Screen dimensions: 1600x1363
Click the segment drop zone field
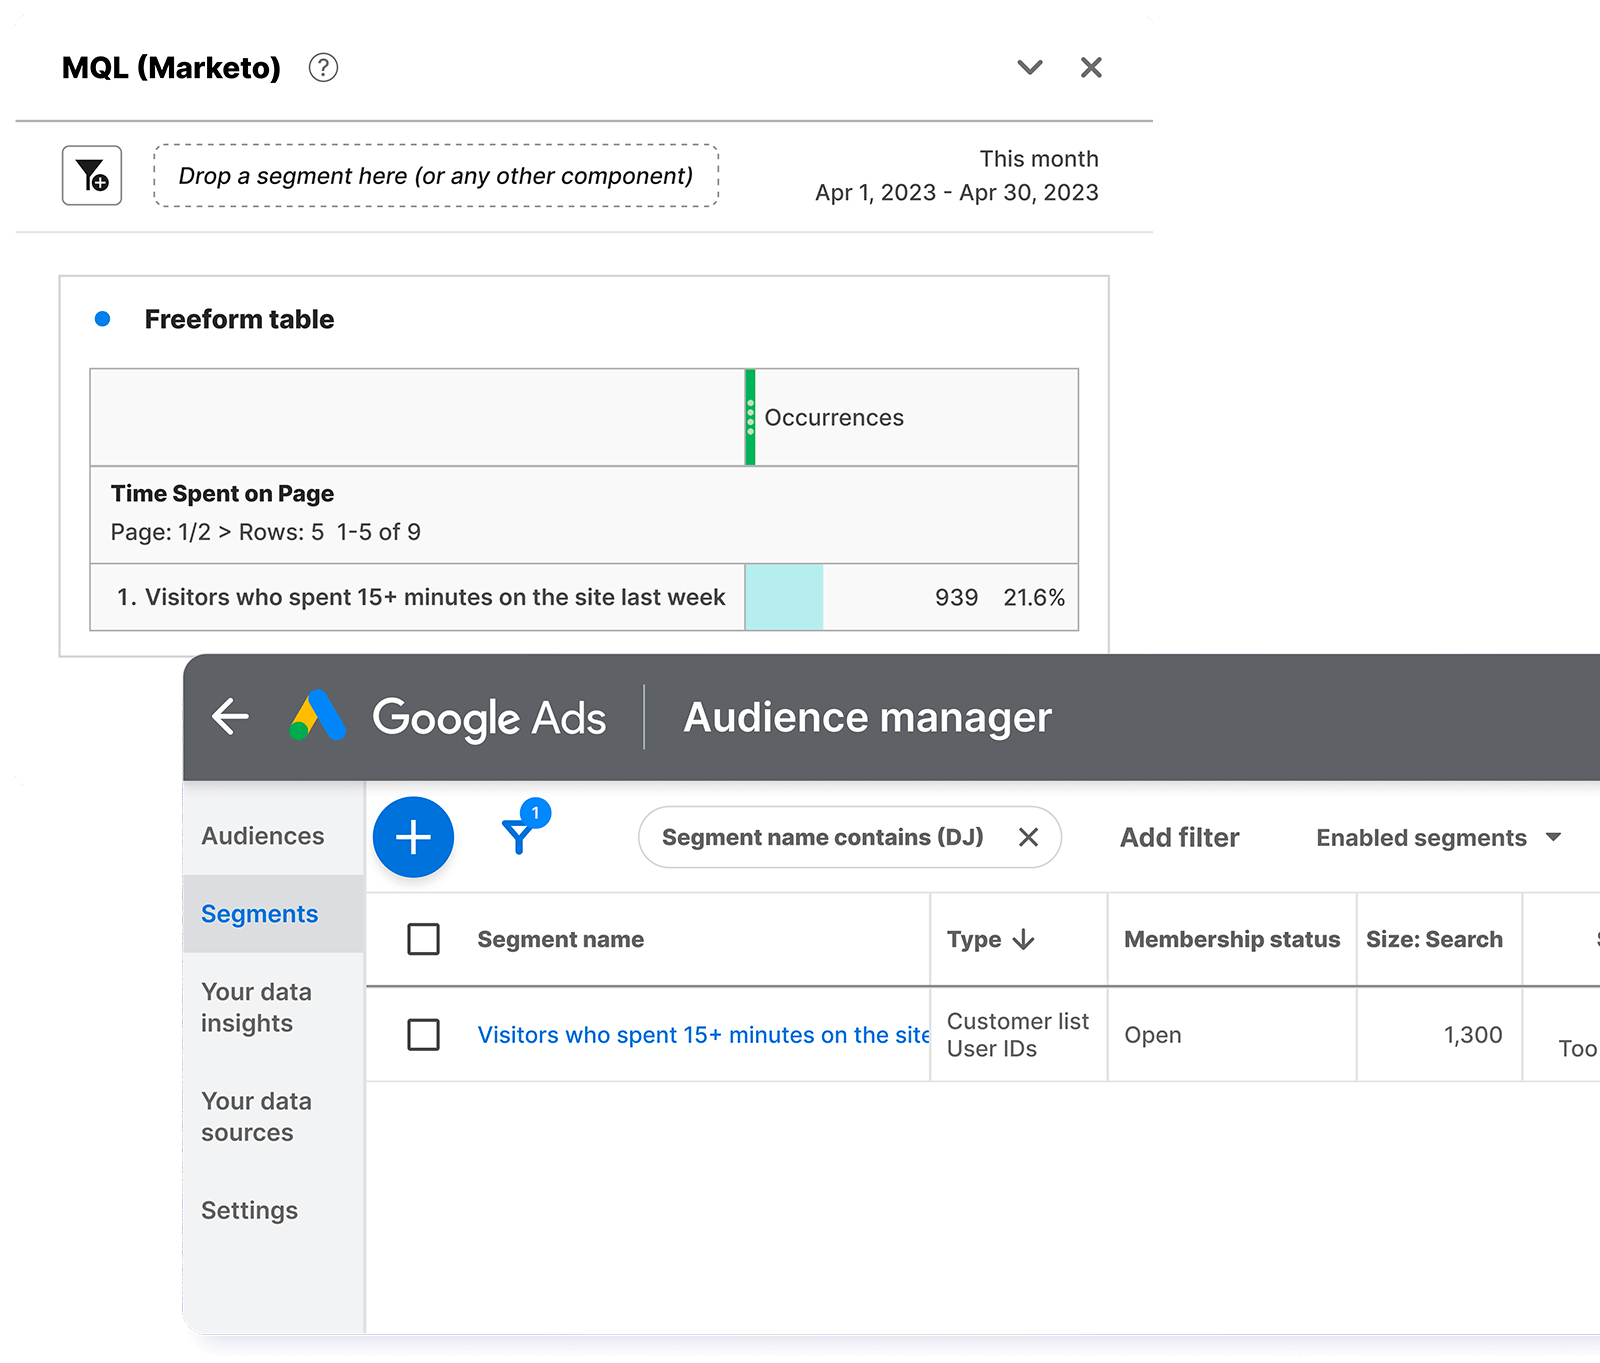point(436,176)
